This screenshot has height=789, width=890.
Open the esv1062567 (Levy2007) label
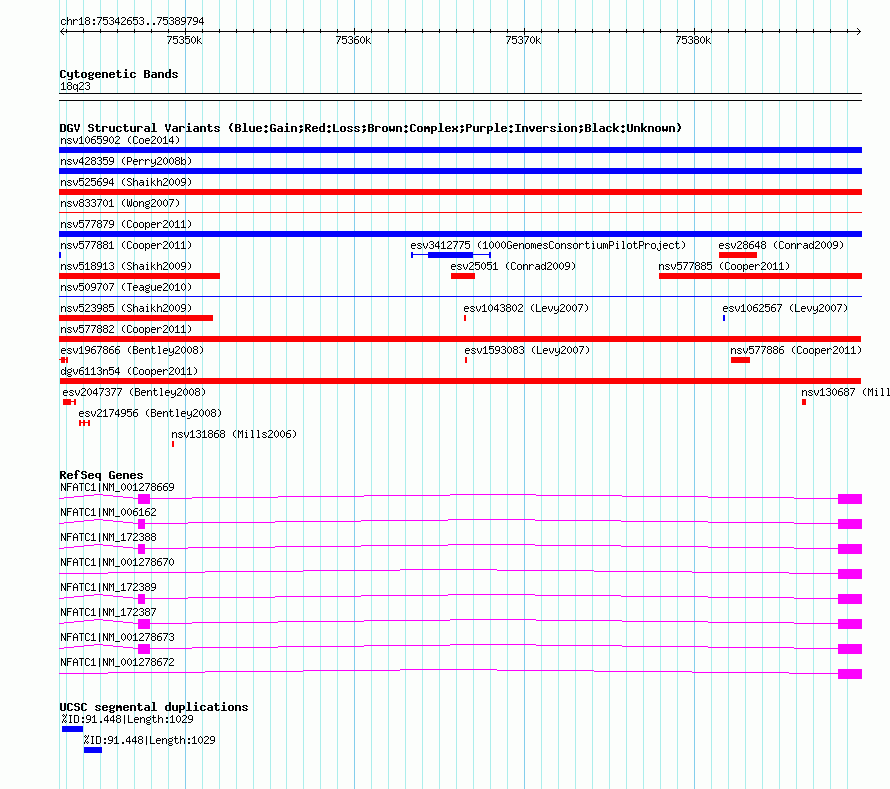[x=785, y=308]
